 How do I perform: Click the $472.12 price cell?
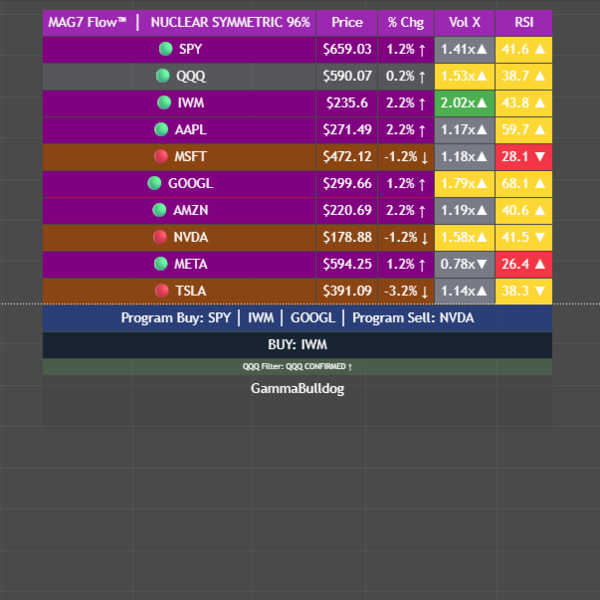click(347, 157)
